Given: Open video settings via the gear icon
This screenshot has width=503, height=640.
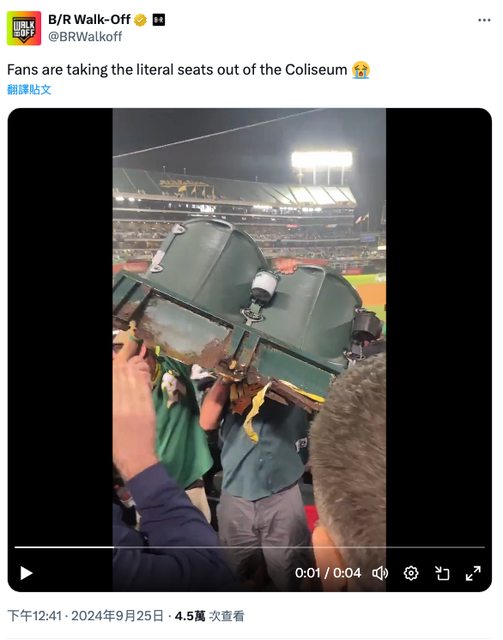Looking at the screenshot, I should [411, 573].
